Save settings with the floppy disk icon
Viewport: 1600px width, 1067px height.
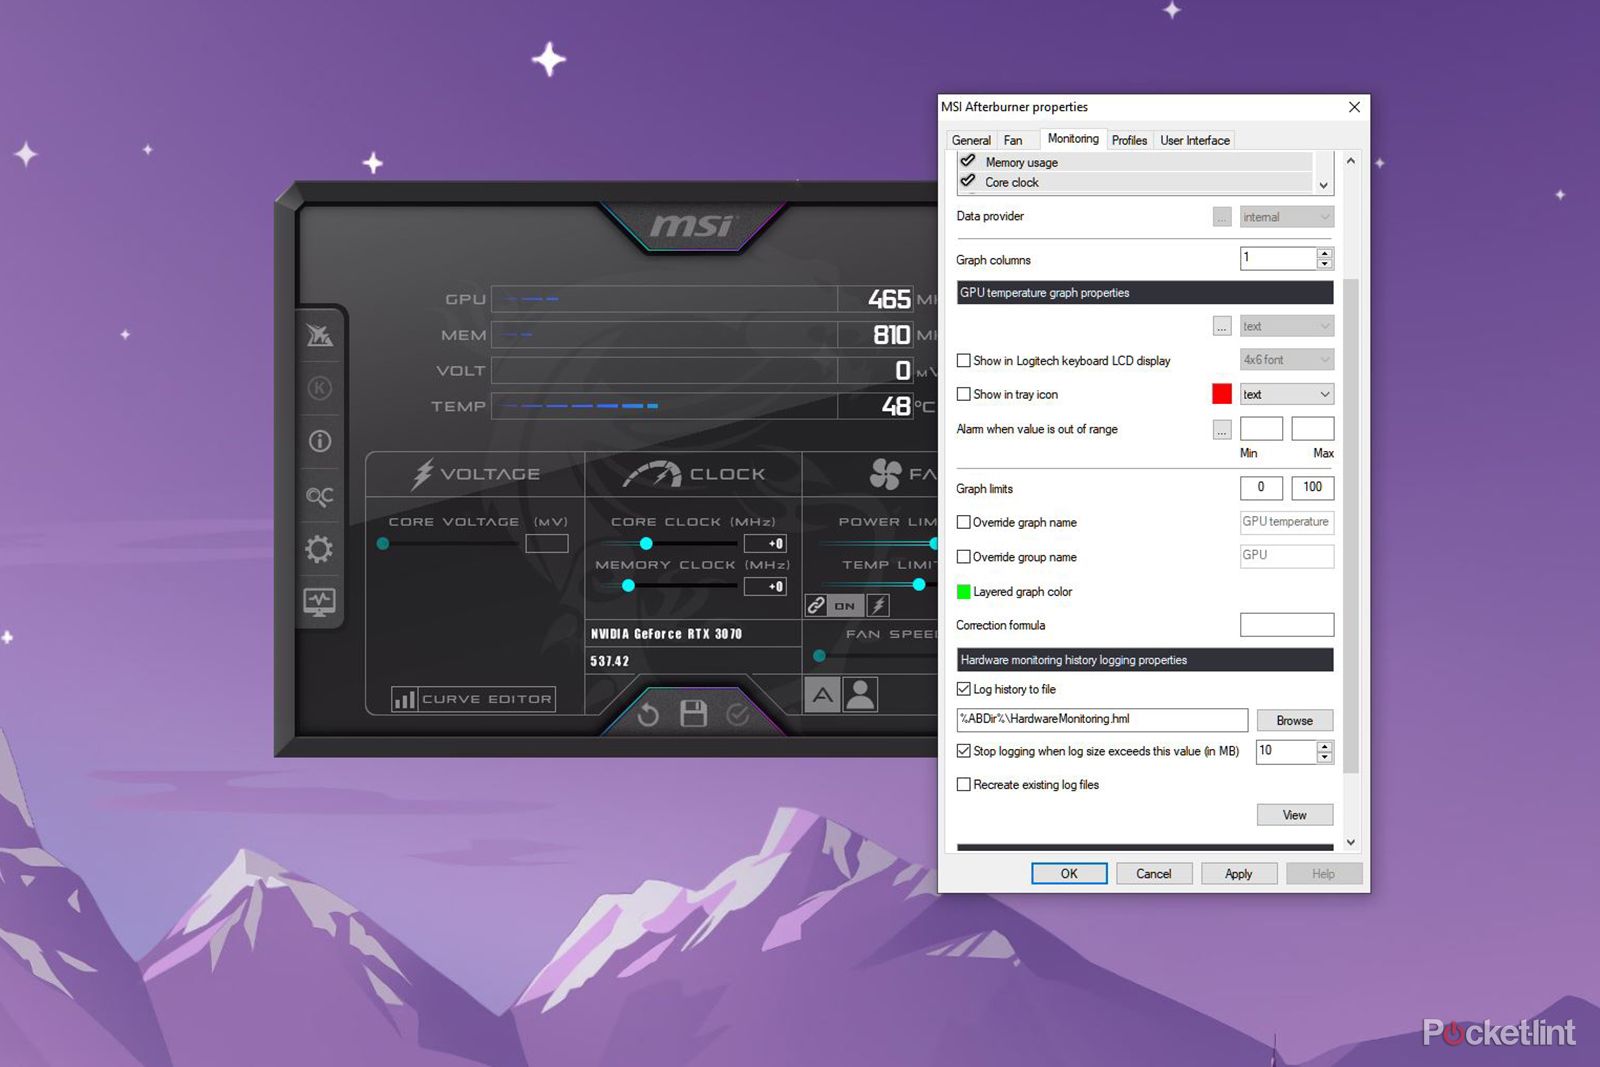coord(693,713)
